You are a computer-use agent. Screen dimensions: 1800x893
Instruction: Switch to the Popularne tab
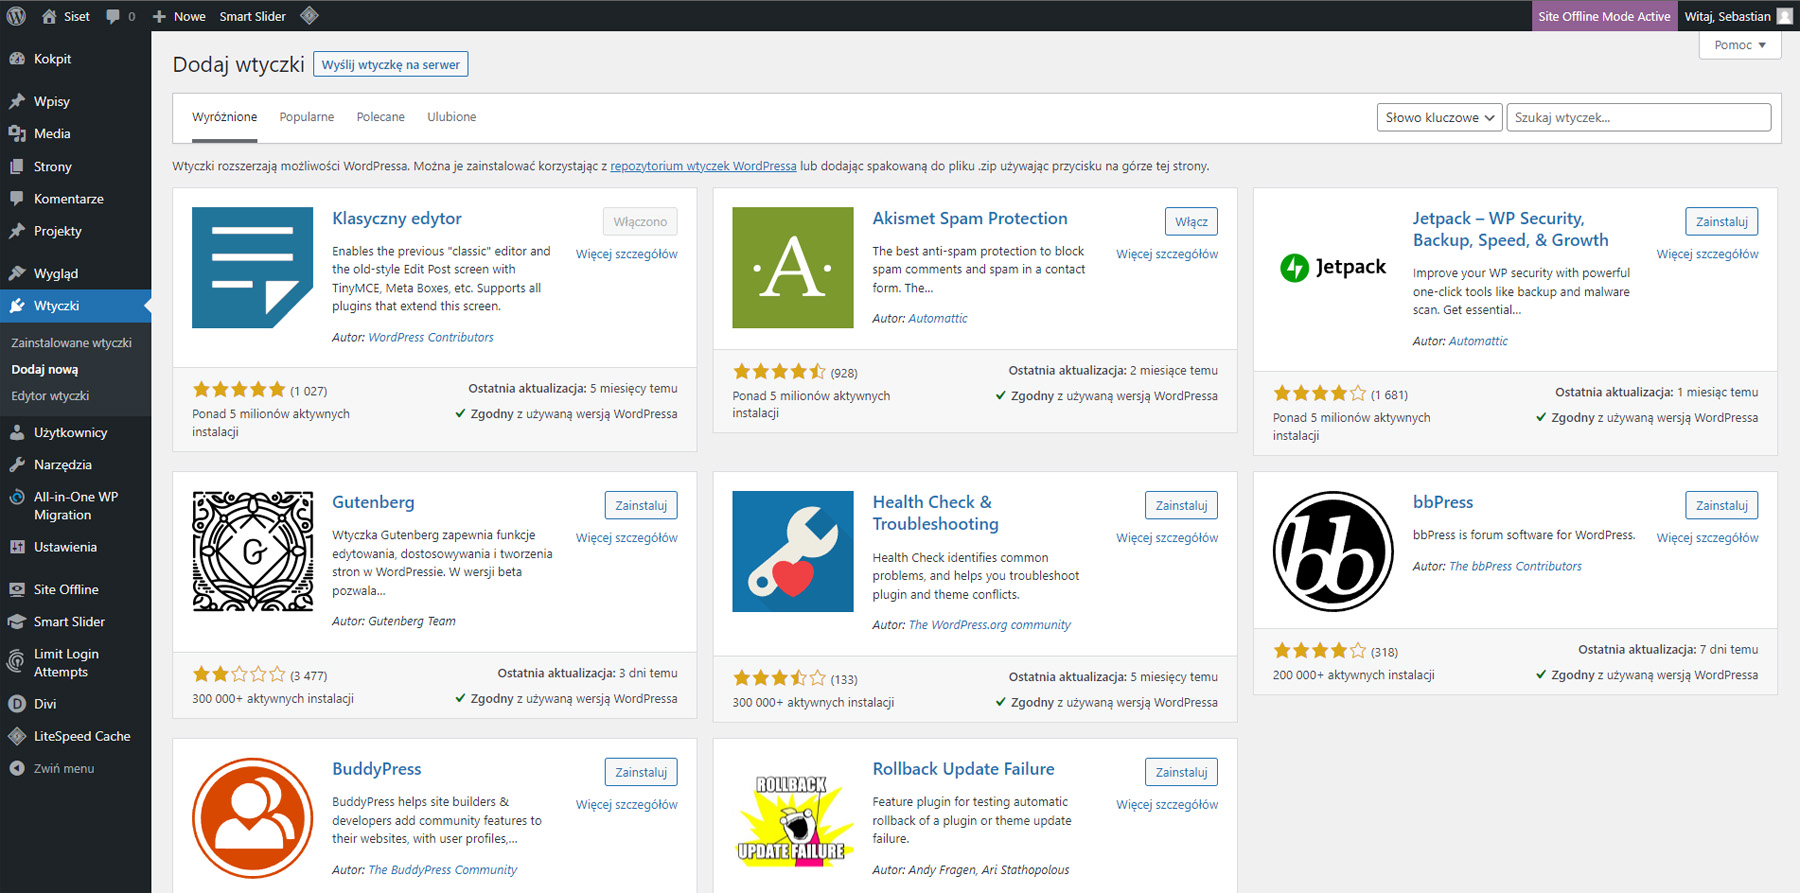(307, 117)
